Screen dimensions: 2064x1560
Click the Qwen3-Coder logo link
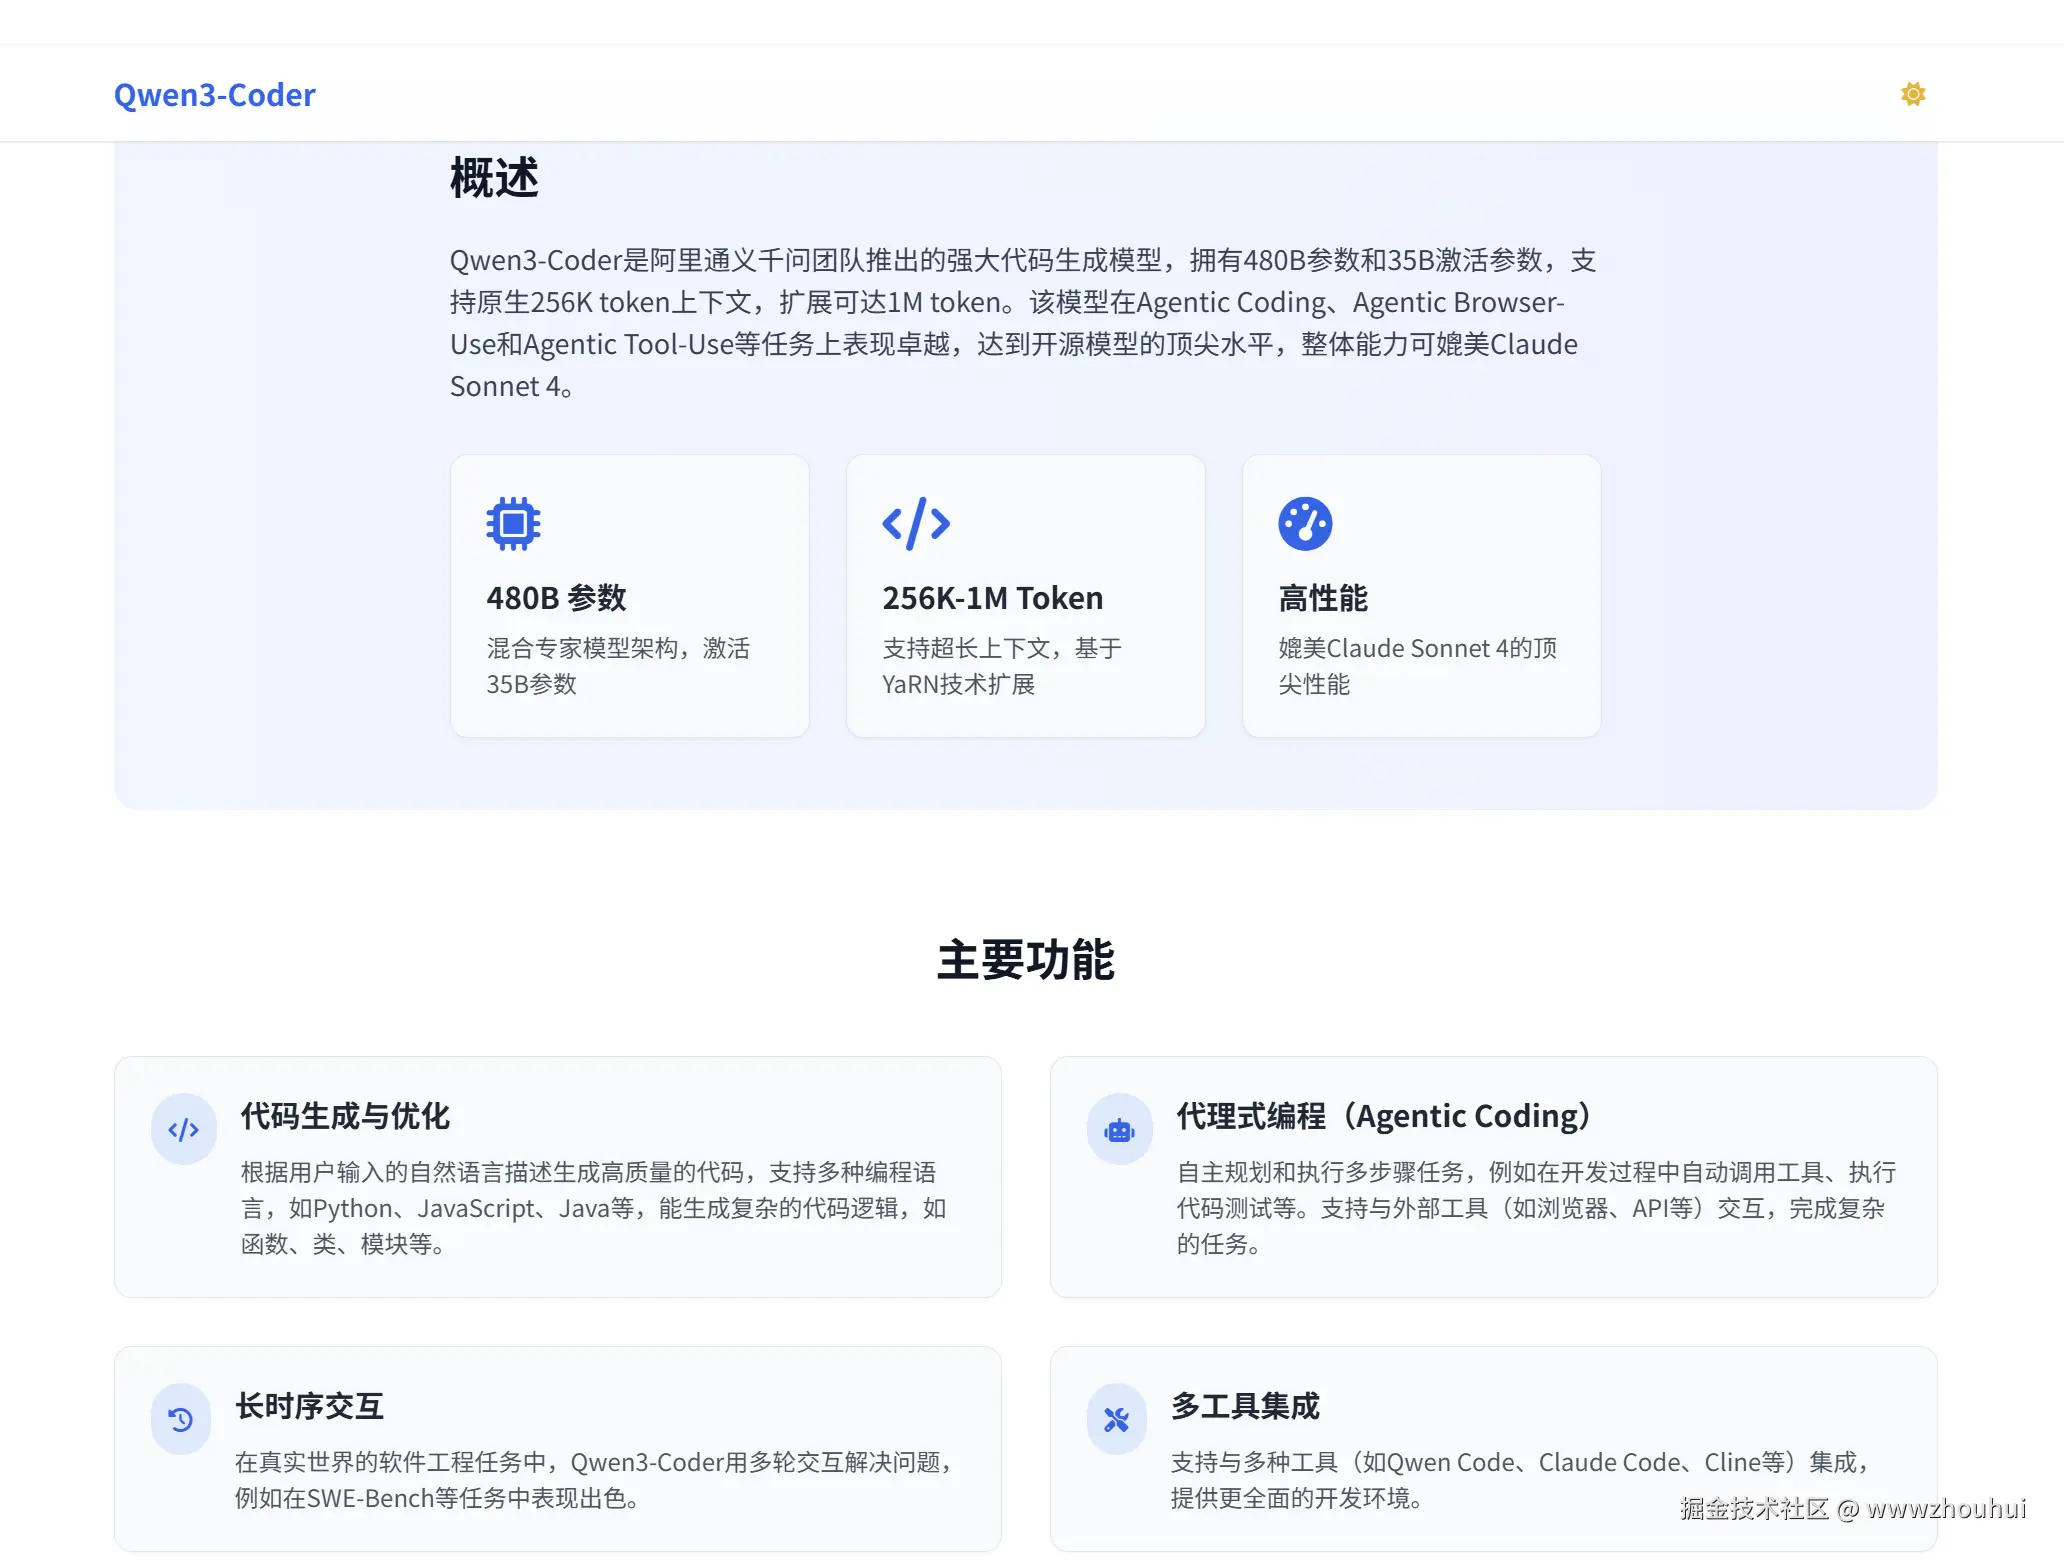pos(214,94)
